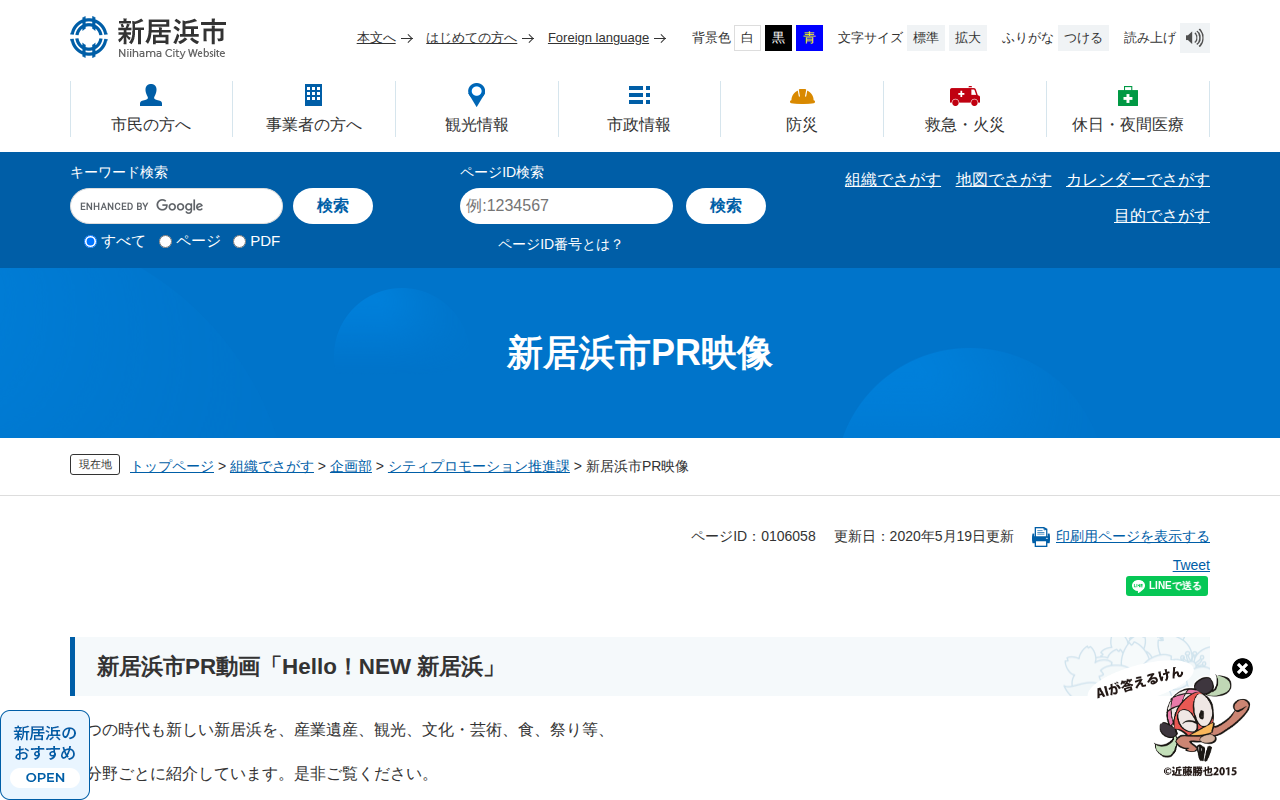Click the ページID番号とは？ help link

561,244
